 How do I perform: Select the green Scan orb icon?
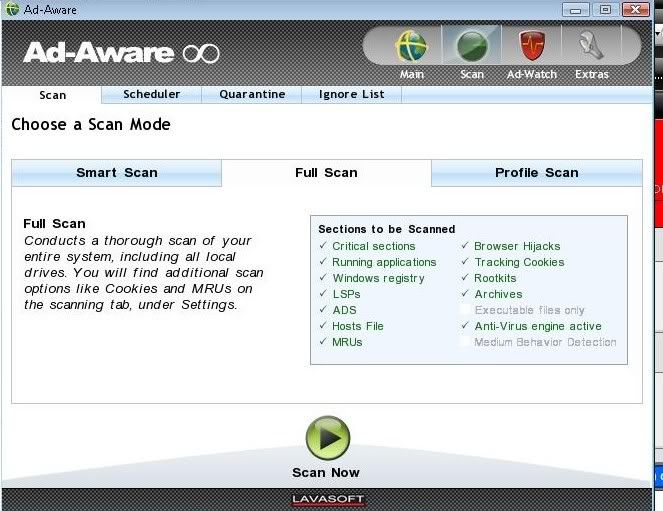(x=472, y=46)
